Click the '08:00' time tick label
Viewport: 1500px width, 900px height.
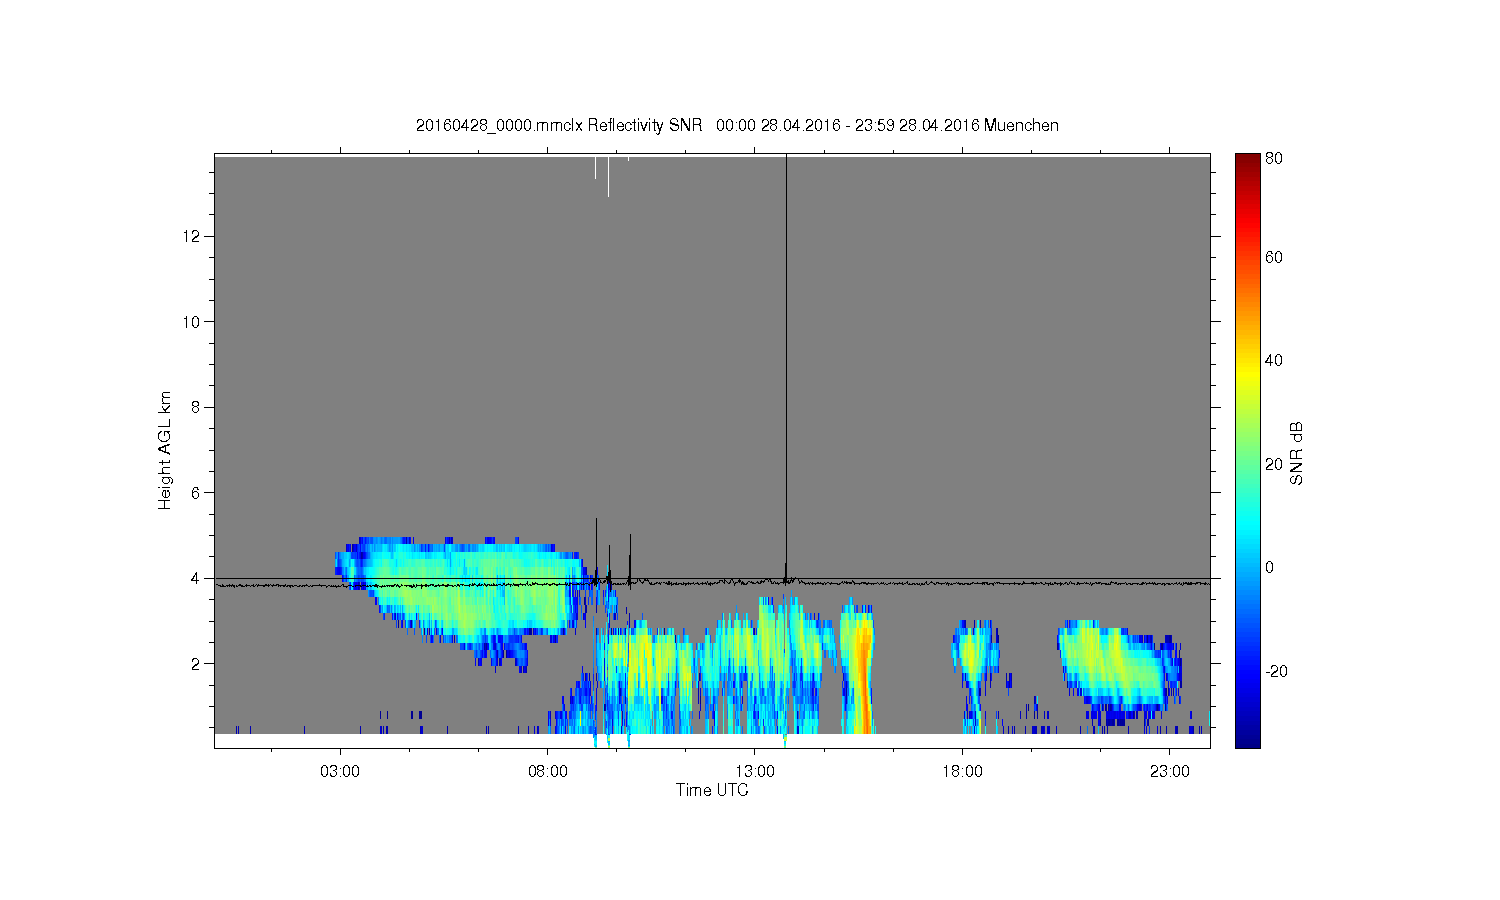[x=548, y=772]
